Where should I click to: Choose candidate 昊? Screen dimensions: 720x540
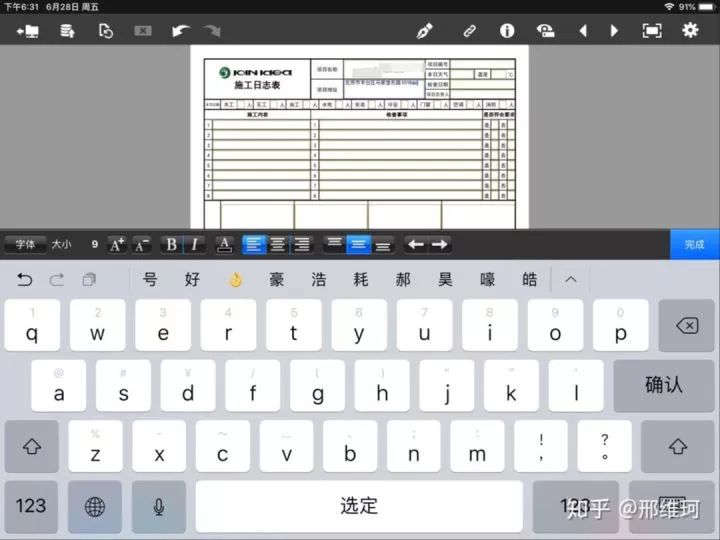point(445,279)
